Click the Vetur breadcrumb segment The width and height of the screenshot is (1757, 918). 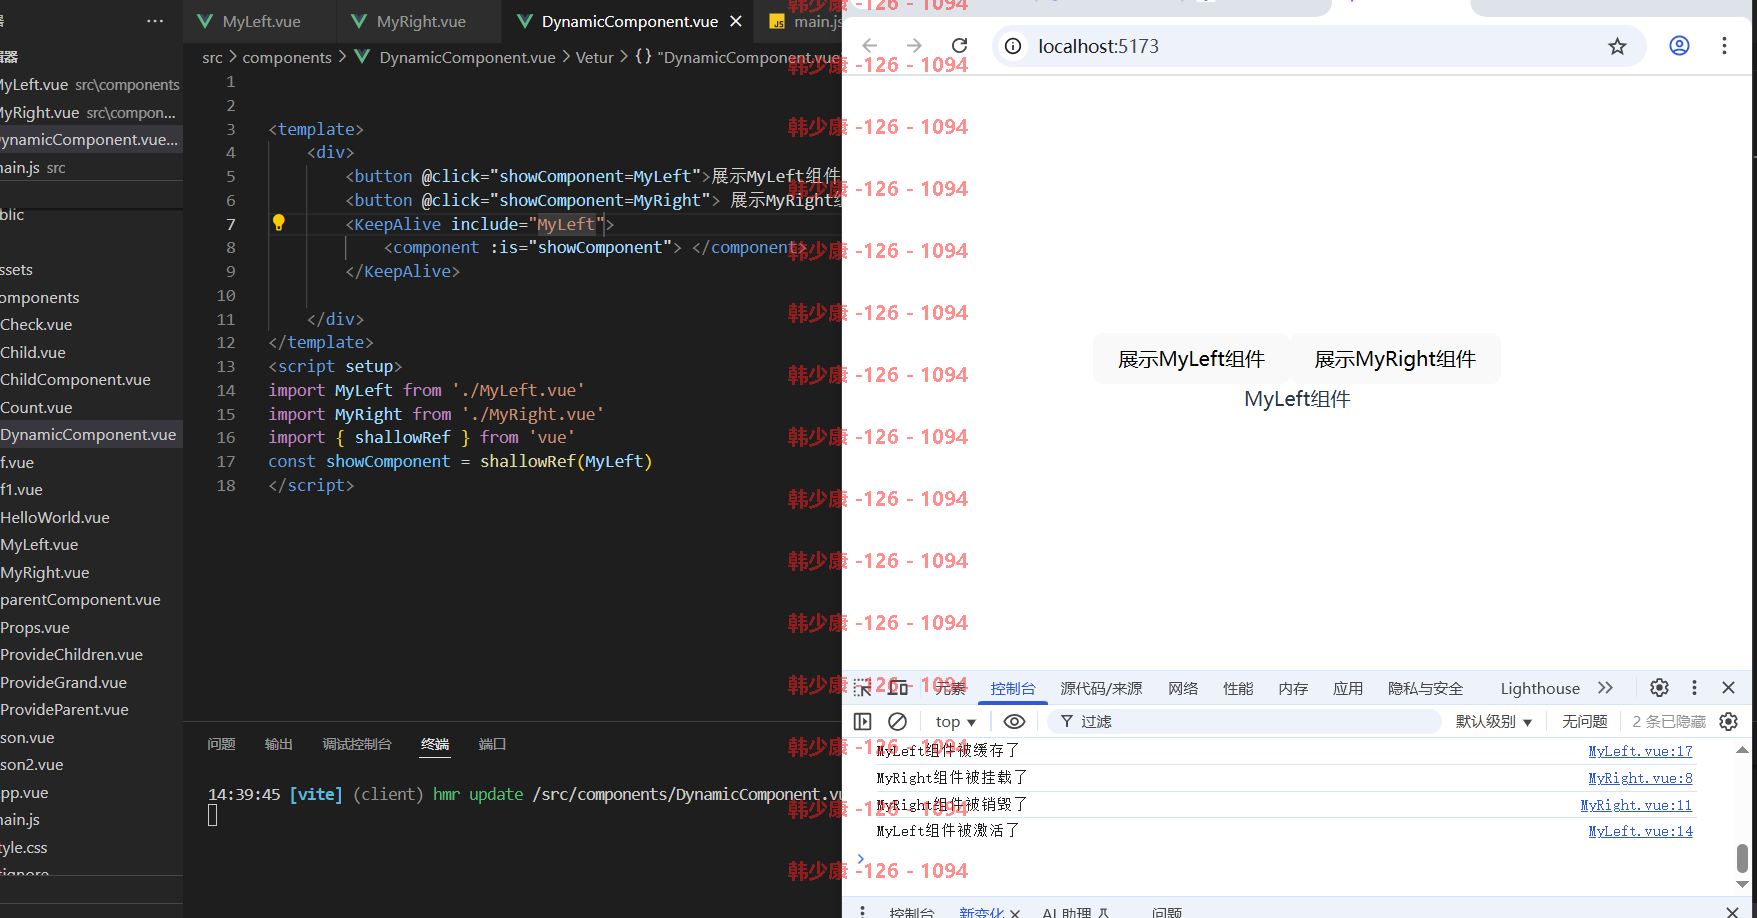[594, 57]
